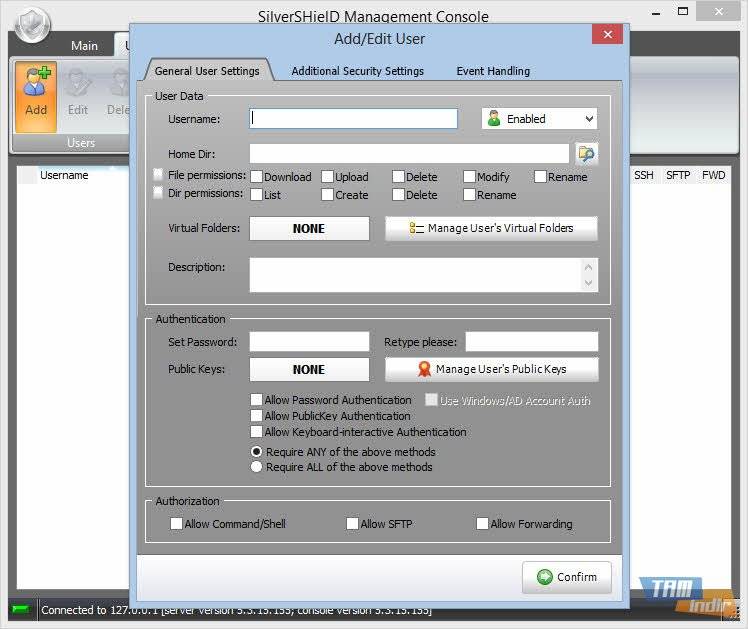
Task: Select the Main ribbon tab
Action: tap(84, 46)
